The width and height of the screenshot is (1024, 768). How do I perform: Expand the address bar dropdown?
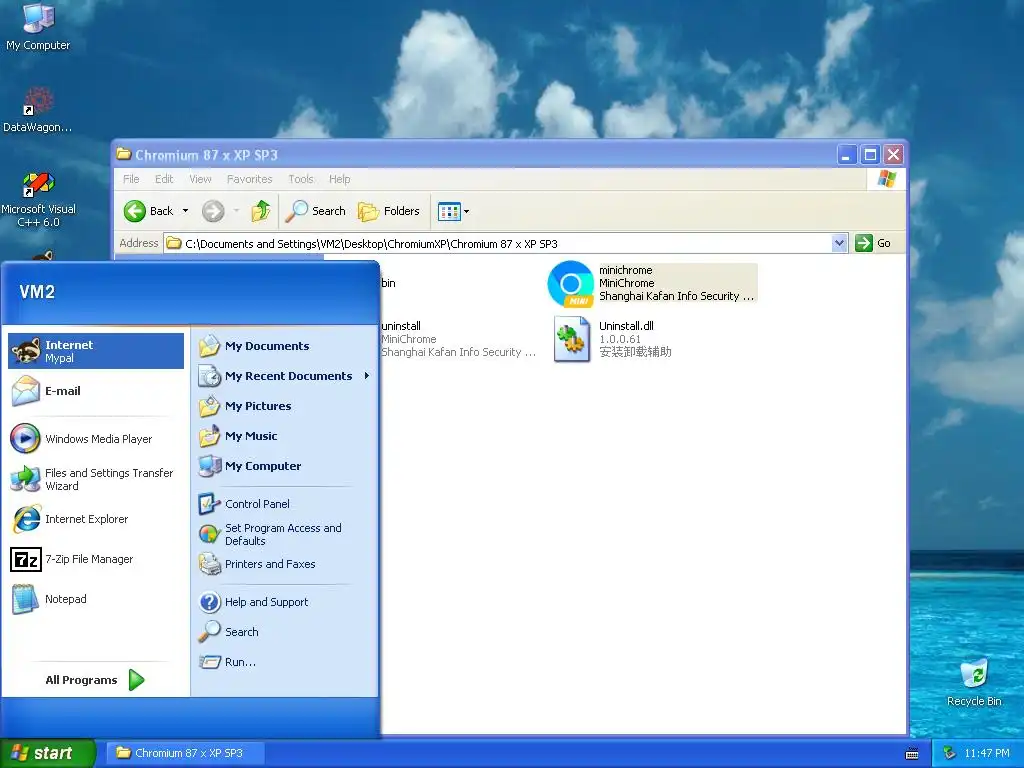[x=839, y=244]
